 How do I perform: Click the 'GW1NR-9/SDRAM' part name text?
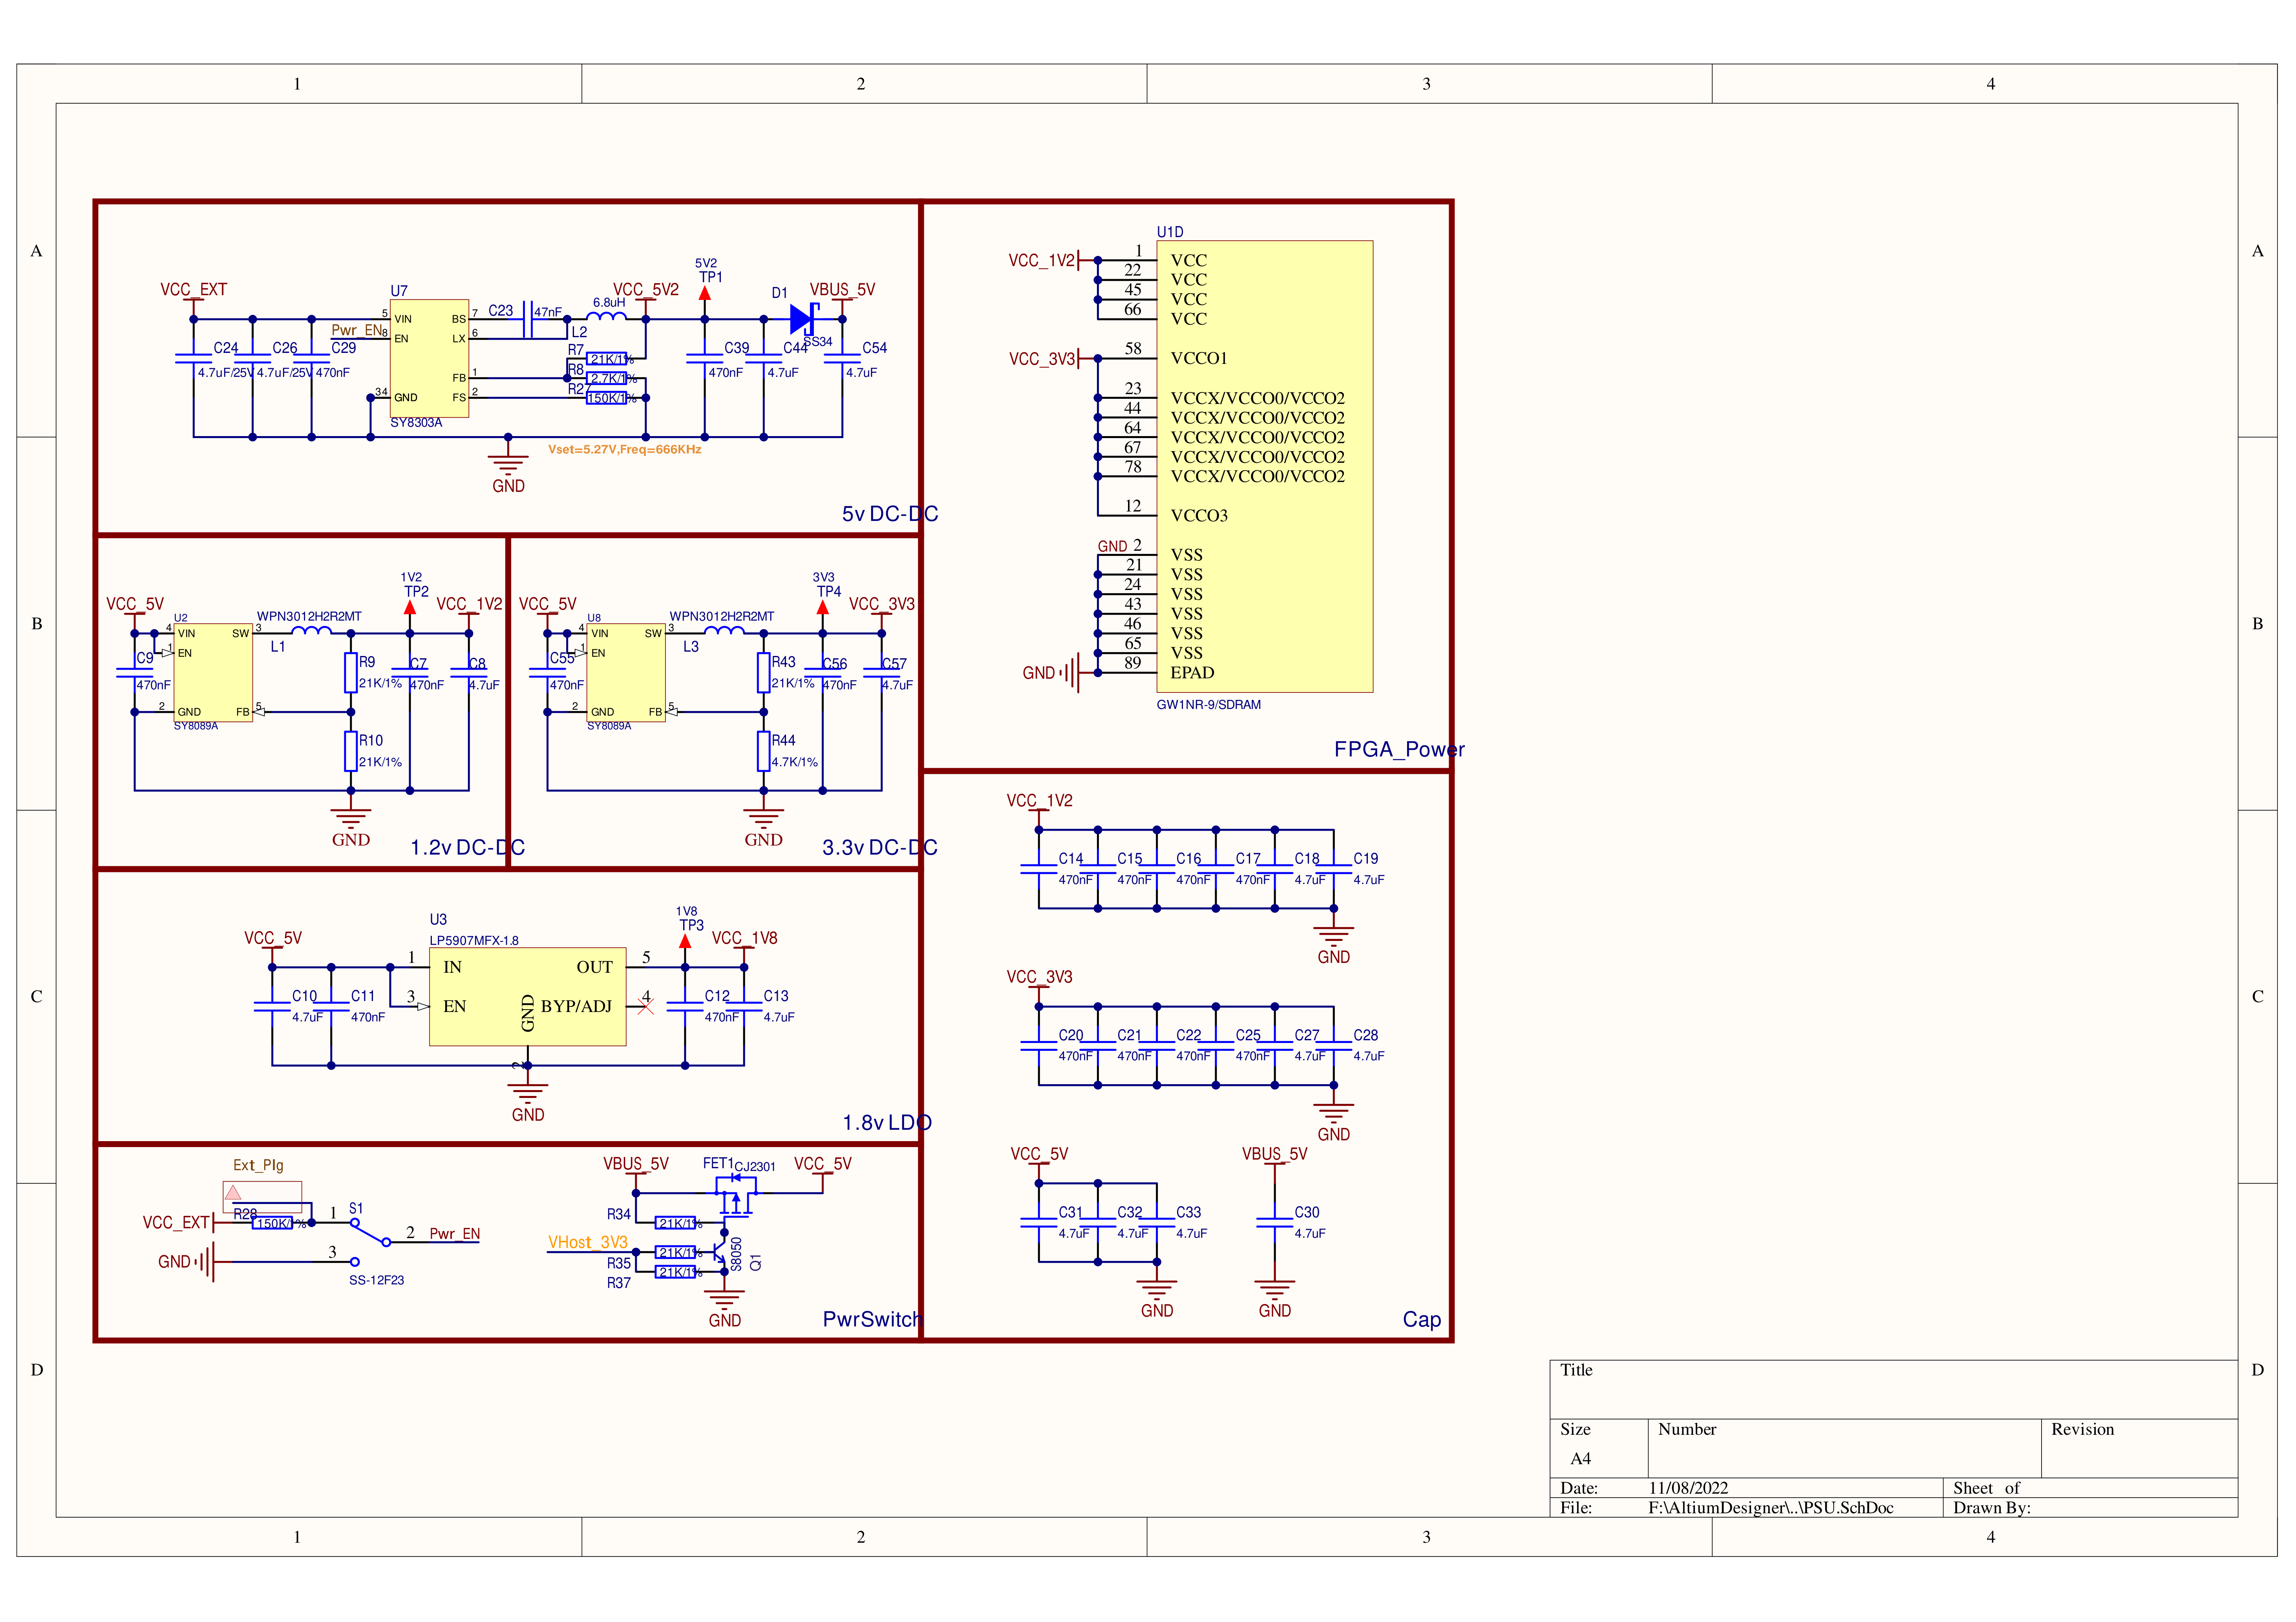(x=1209, y=705)
